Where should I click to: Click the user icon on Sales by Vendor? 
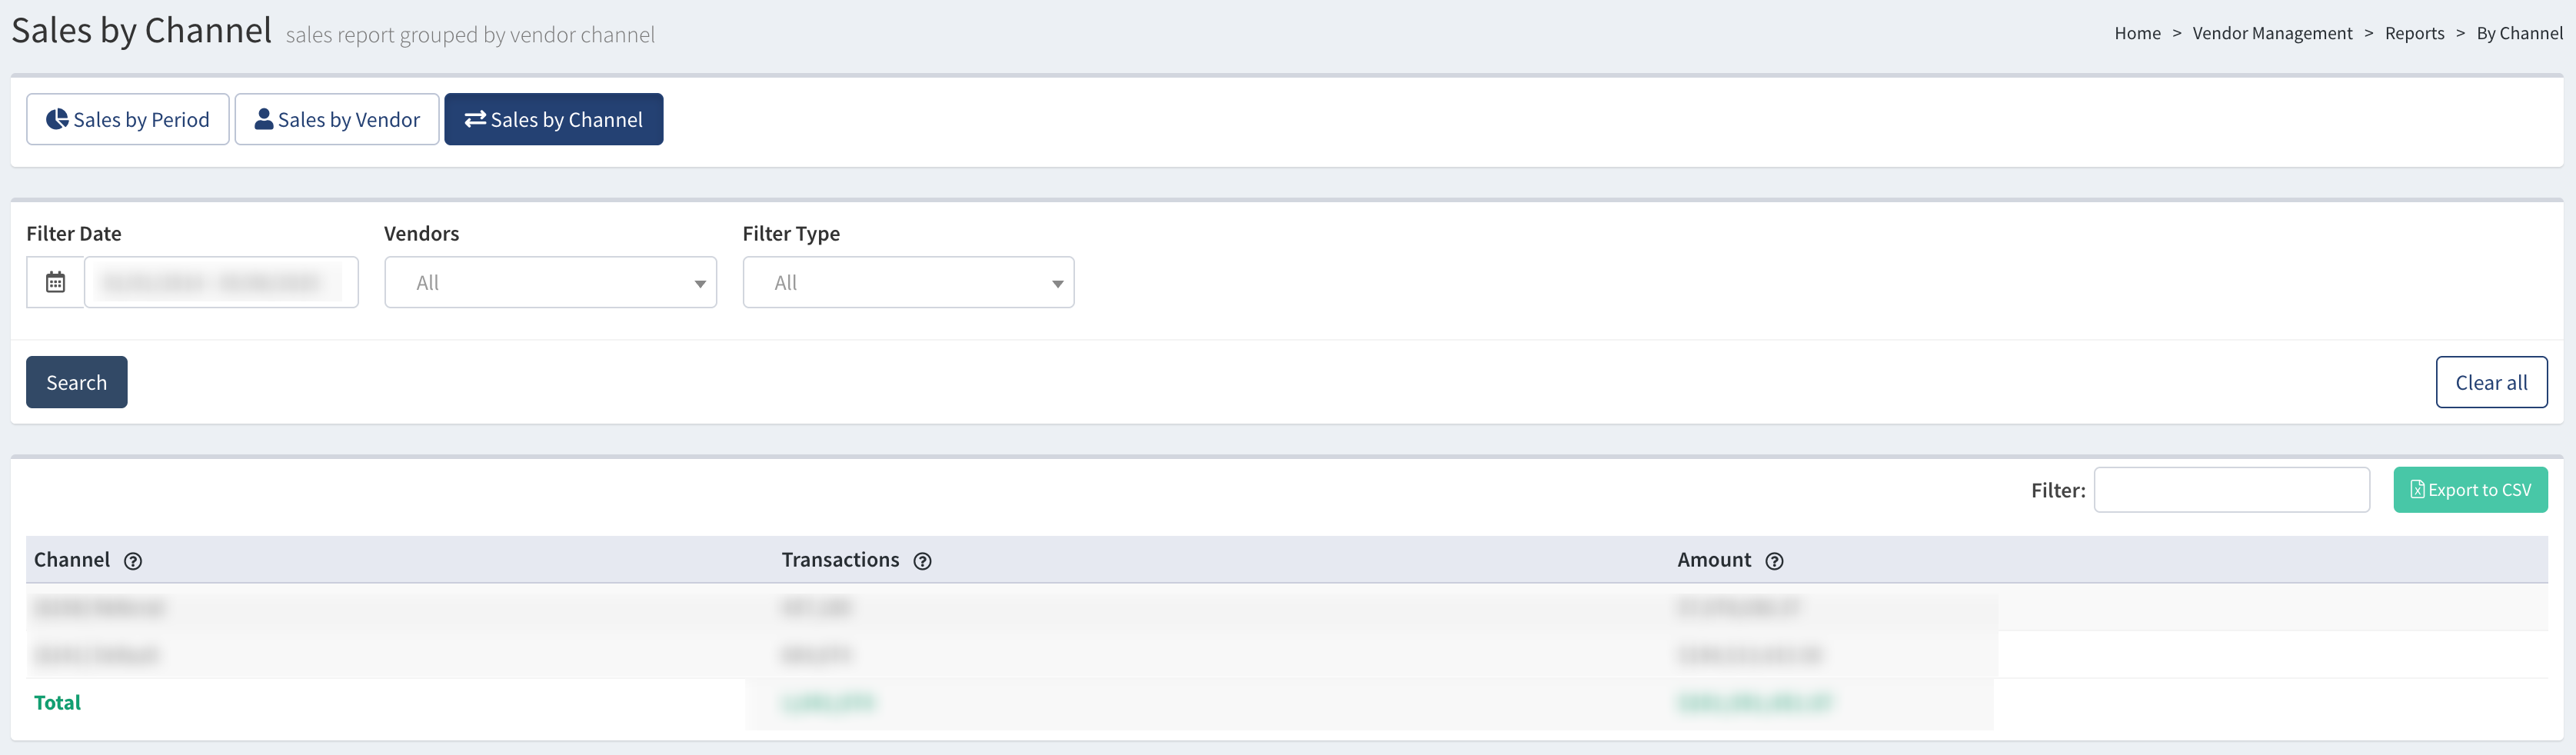(263, 119)
